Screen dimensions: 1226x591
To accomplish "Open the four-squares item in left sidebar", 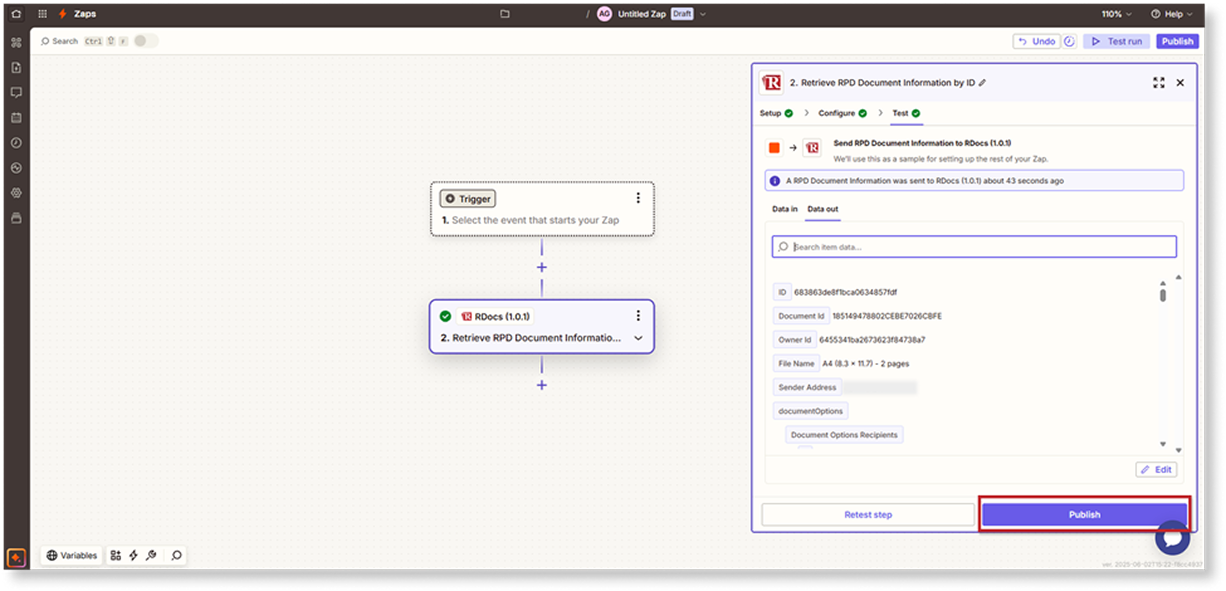I will [x=16, y=42].
